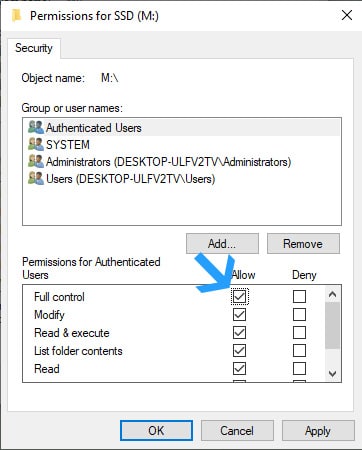Click the Cancel button
This screenshot has height=450, width=362.
[237, 430]
